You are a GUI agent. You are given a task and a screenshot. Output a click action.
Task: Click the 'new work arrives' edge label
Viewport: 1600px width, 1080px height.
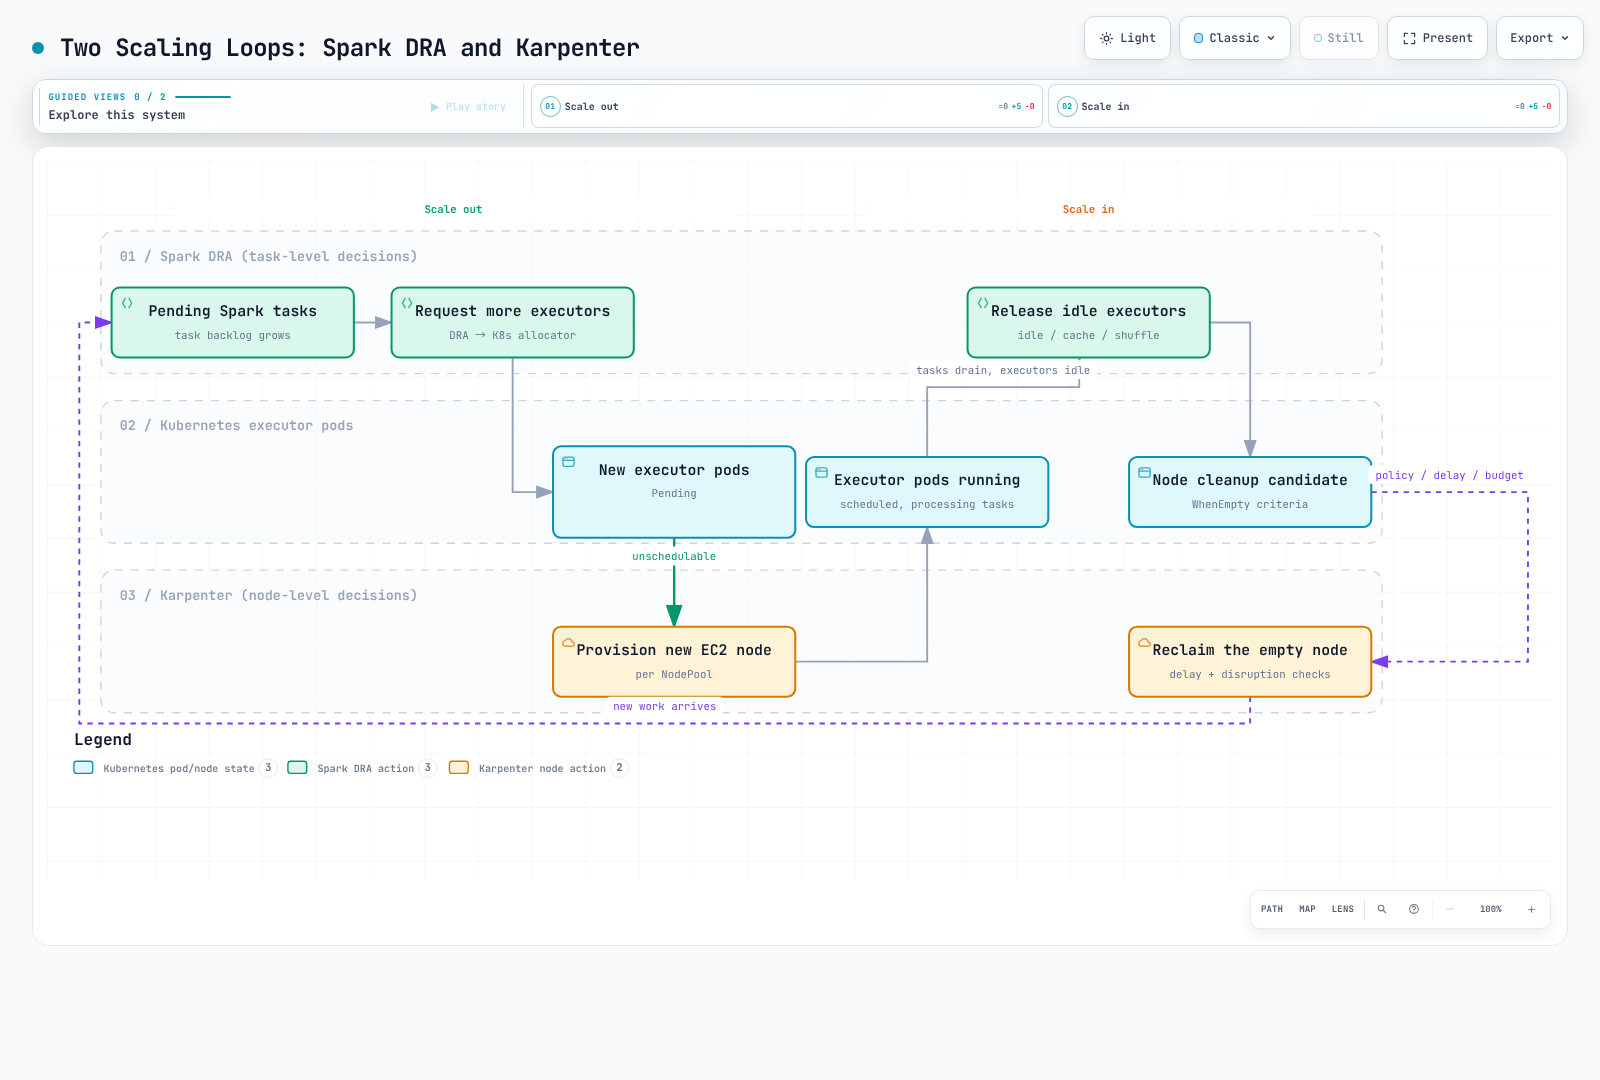[664, 707]
